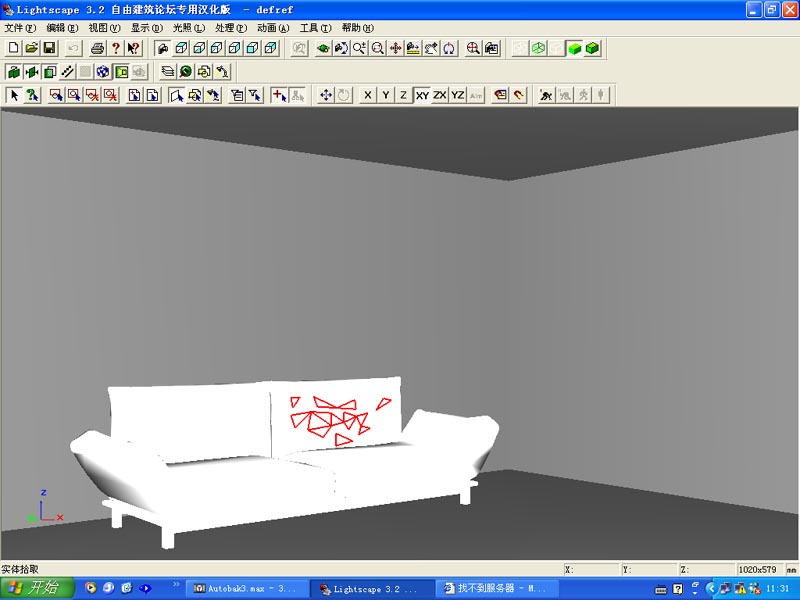Select the ZX plane constraint
800x600 pixels.
pos(440,95)
